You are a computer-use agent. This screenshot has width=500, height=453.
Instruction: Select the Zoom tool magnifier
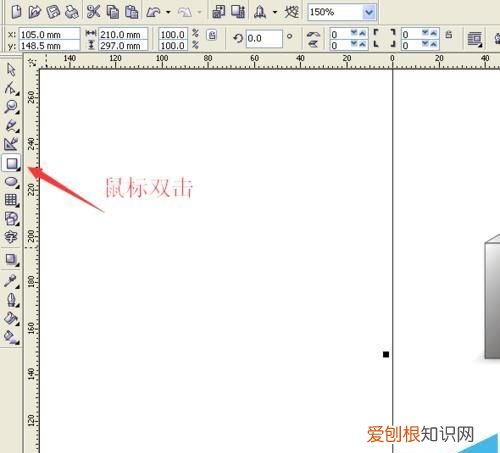coord(11,107)
